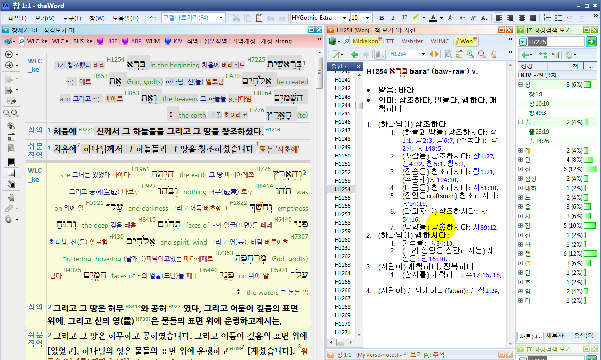Open the second menu bar item
Screen dimensions: 601x360
click(45, 18)
